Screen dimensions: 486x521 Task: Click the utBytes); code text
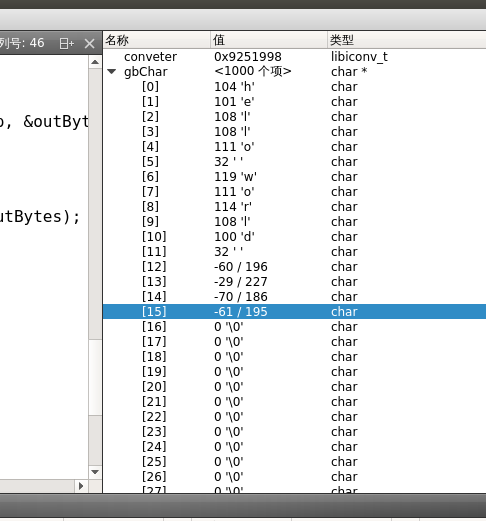point(40,217)
